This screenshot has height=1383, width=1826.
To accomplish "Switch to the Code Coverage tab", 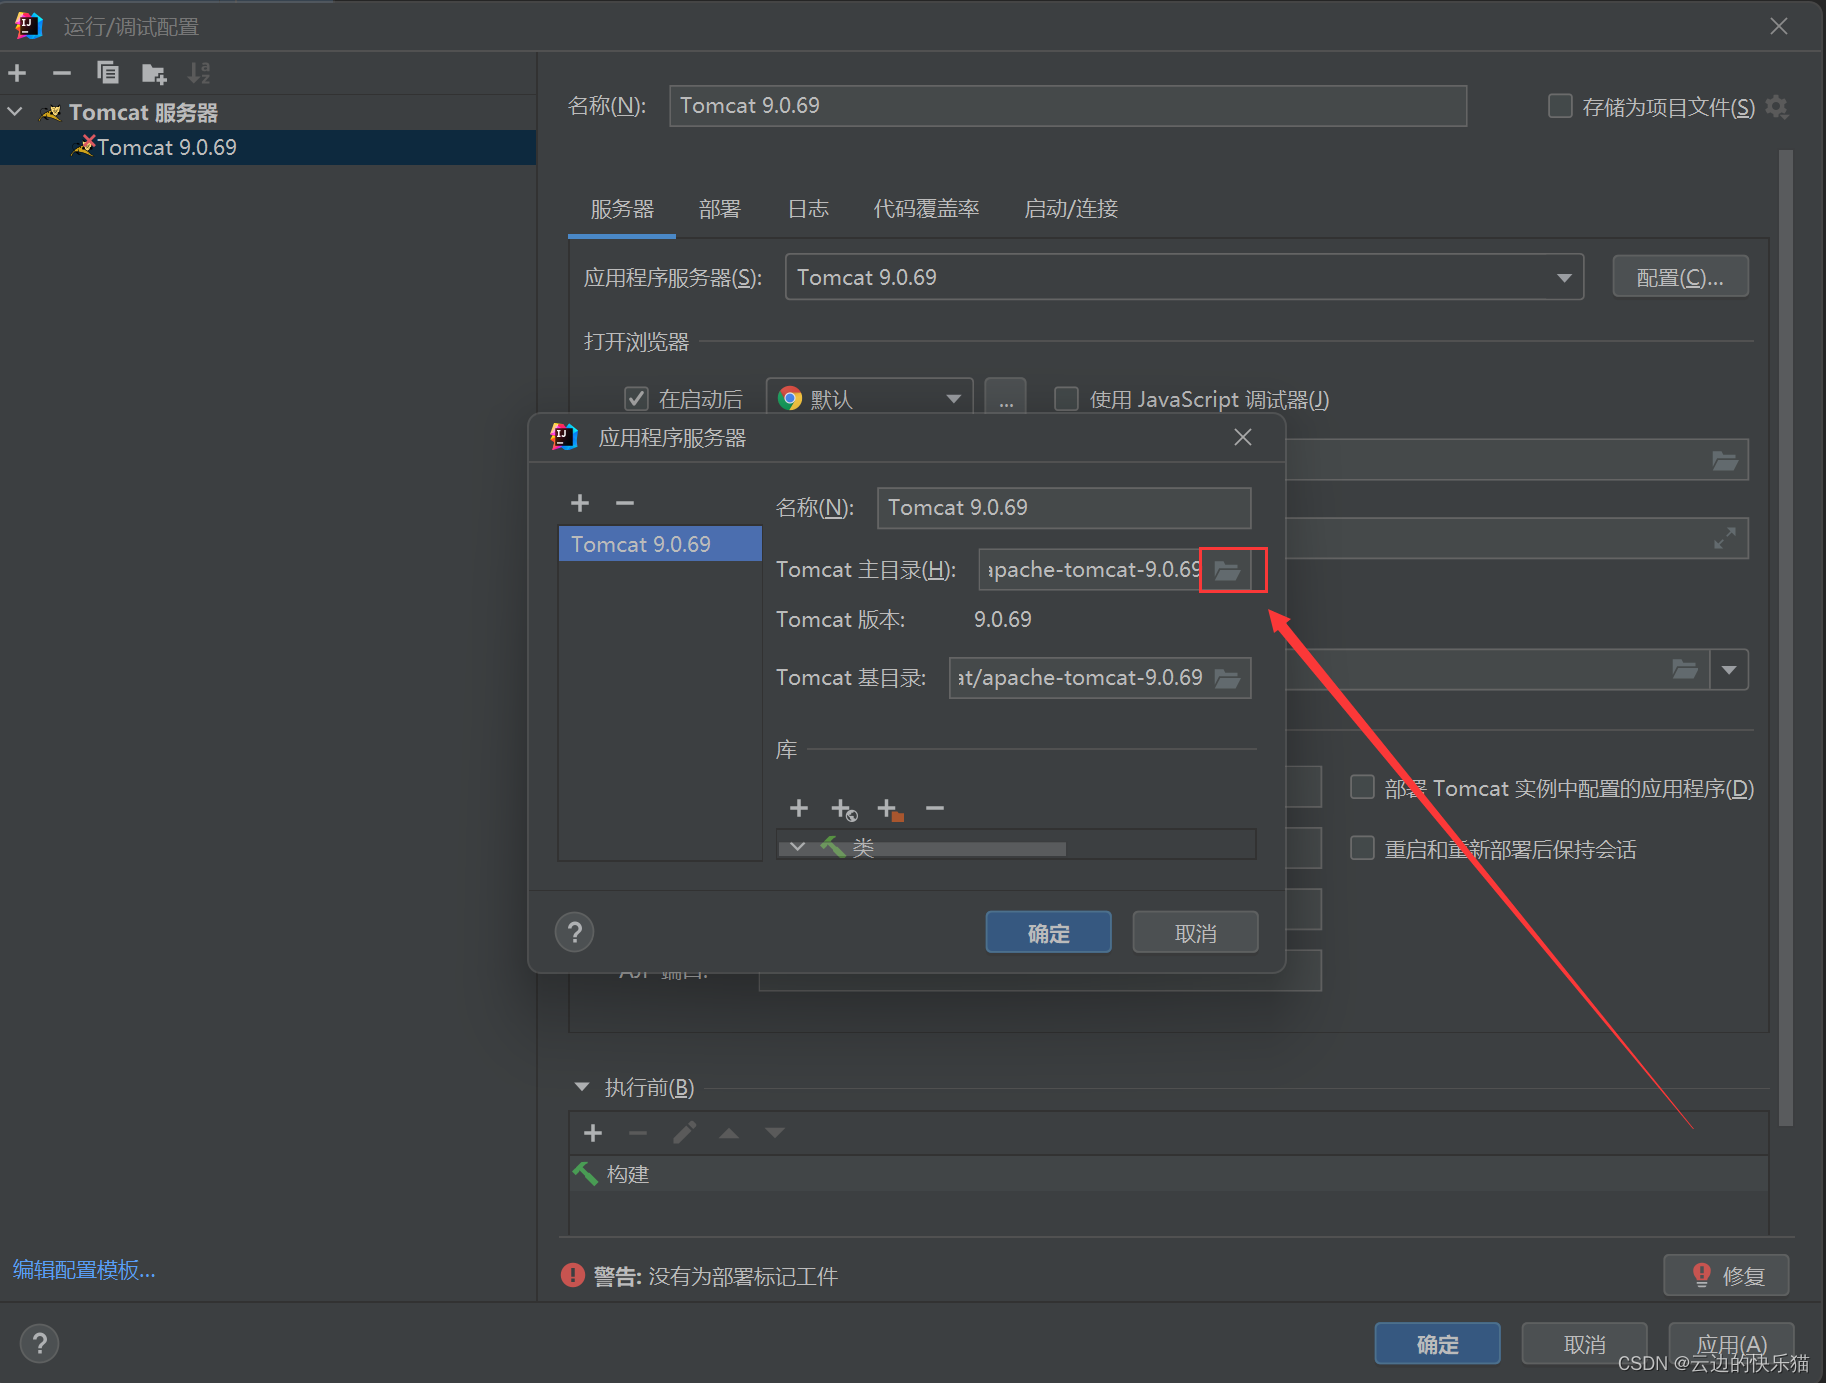I will [x=926, y=209].
